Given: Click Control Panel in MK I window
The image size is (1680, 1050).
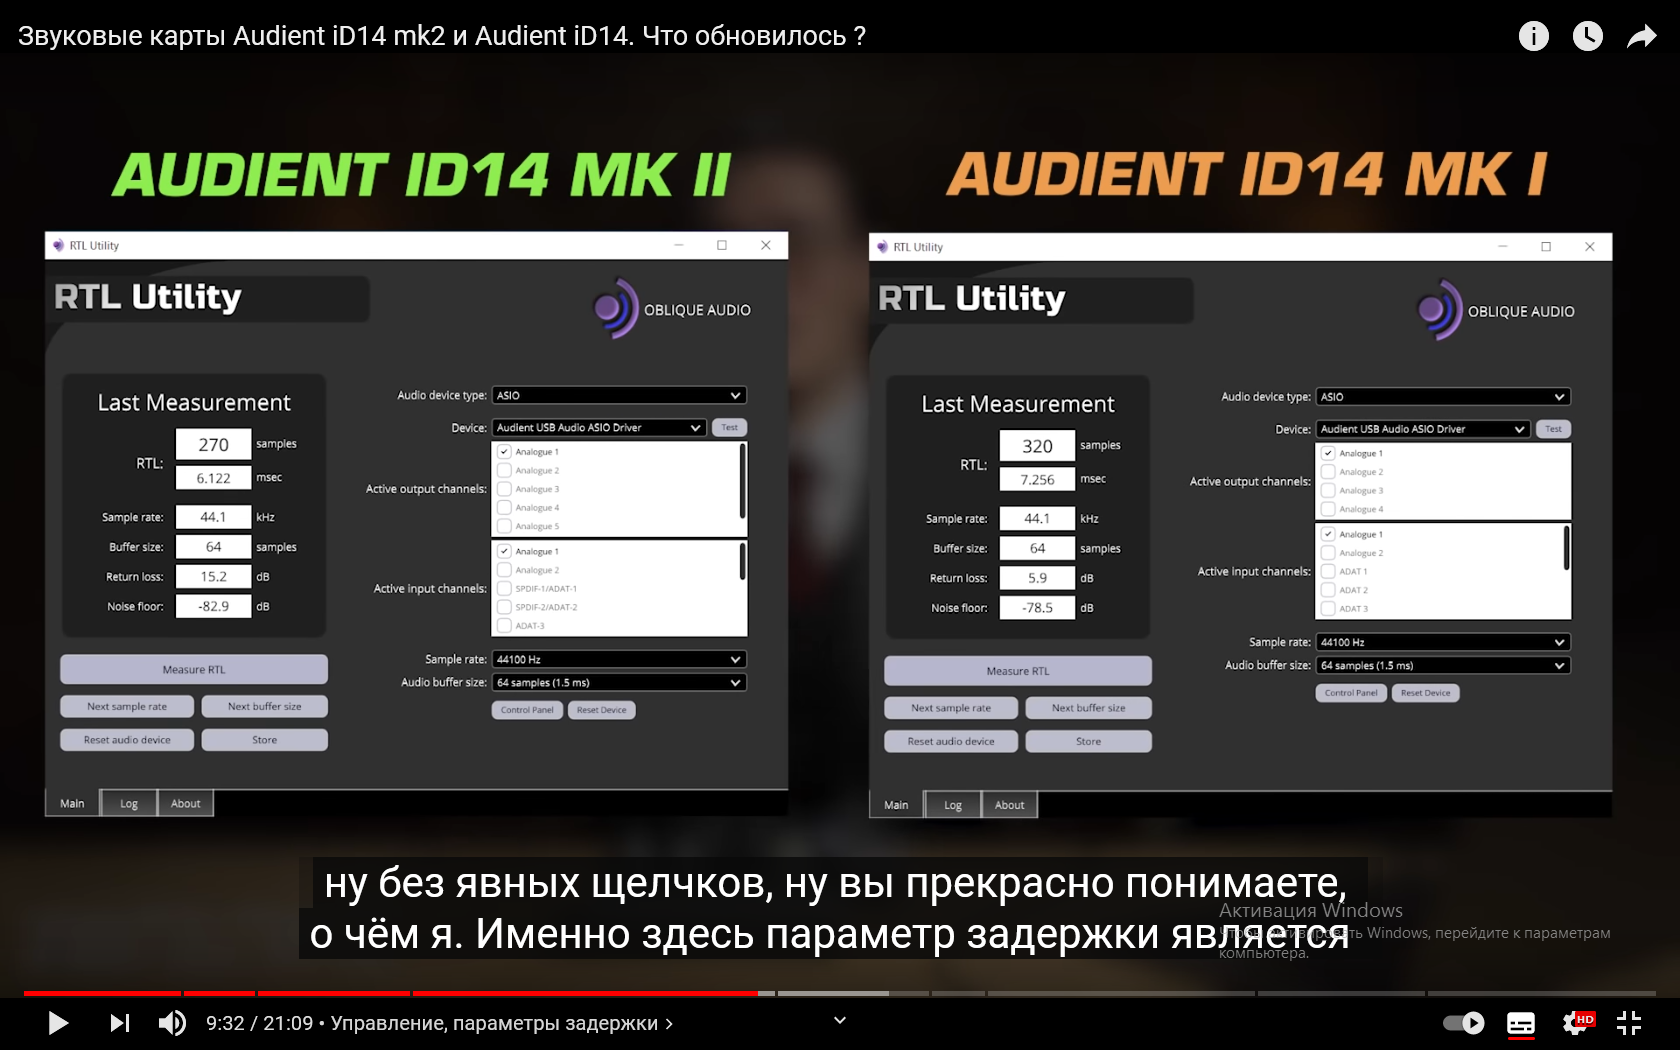Looking at the screenshot, I should (1351, 692).
